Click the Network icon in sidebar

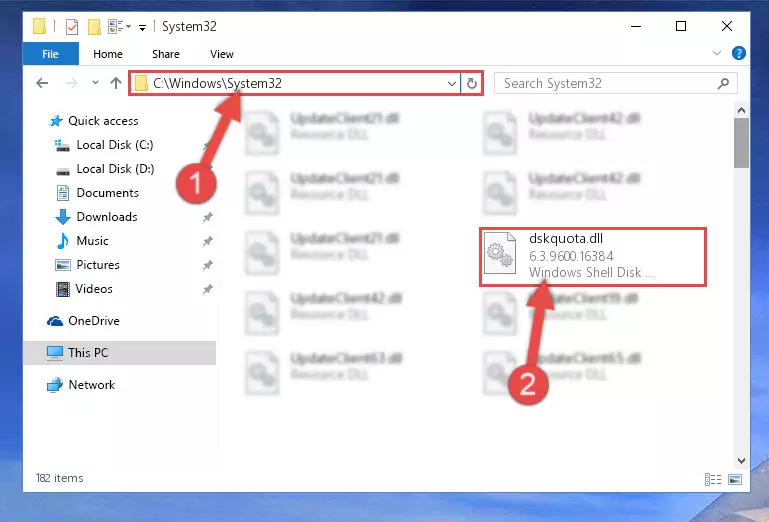(54, 385)
